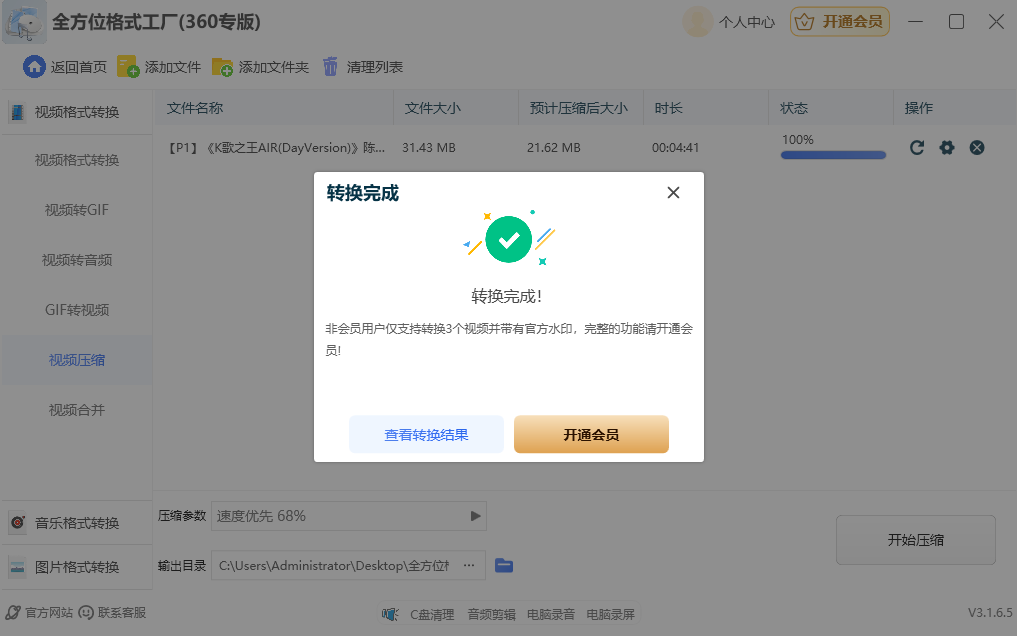Open the 视频压缩 section
The width and height of the screenshot is (1017, 636).
(75, 359)
